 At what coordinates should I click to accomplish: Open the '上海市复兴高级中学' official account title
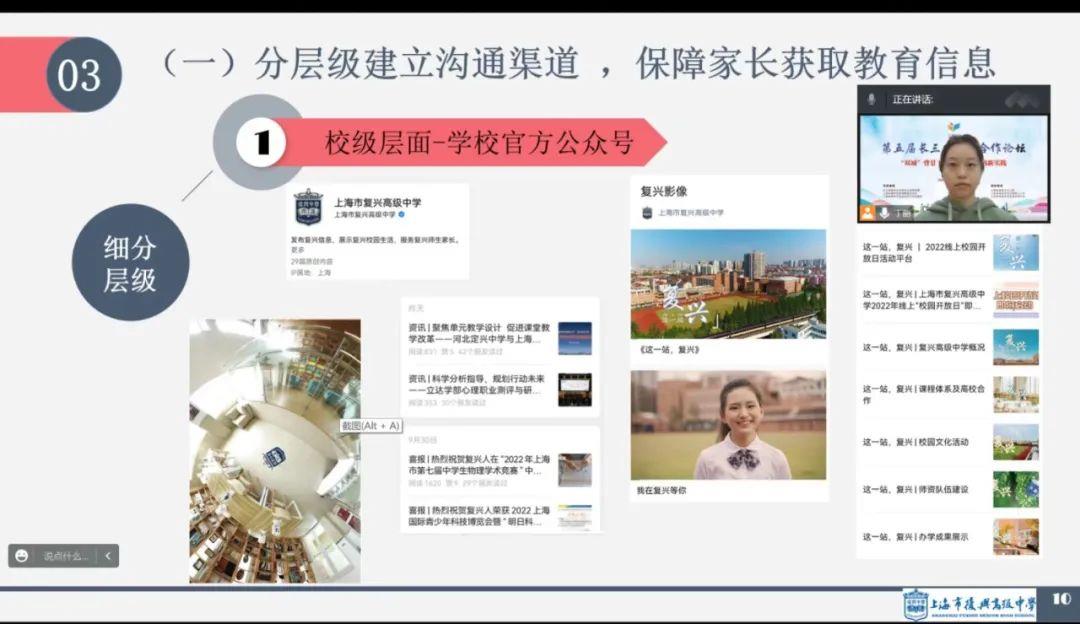pos(377,202)
